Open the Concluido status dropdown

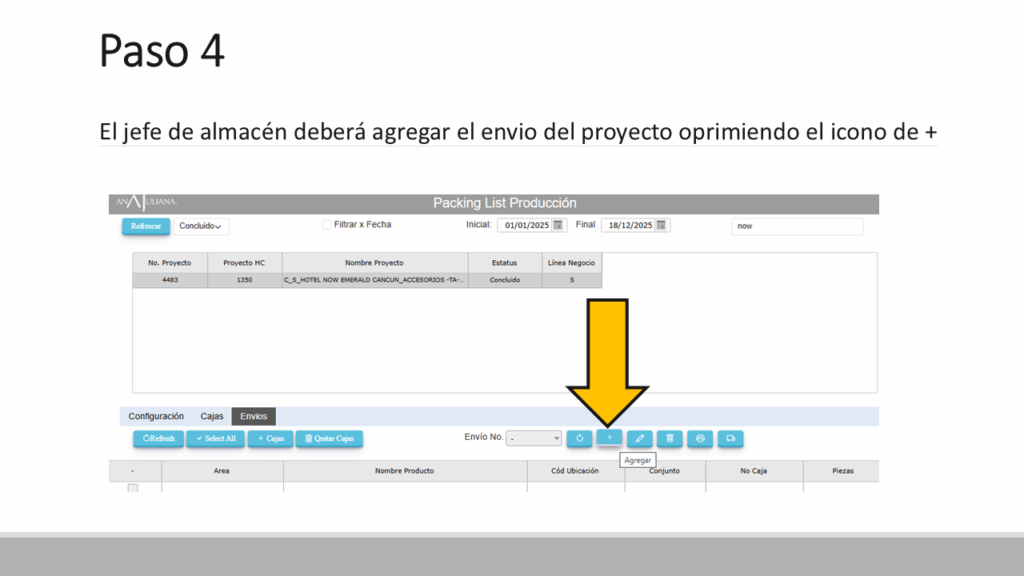(202, 226)
